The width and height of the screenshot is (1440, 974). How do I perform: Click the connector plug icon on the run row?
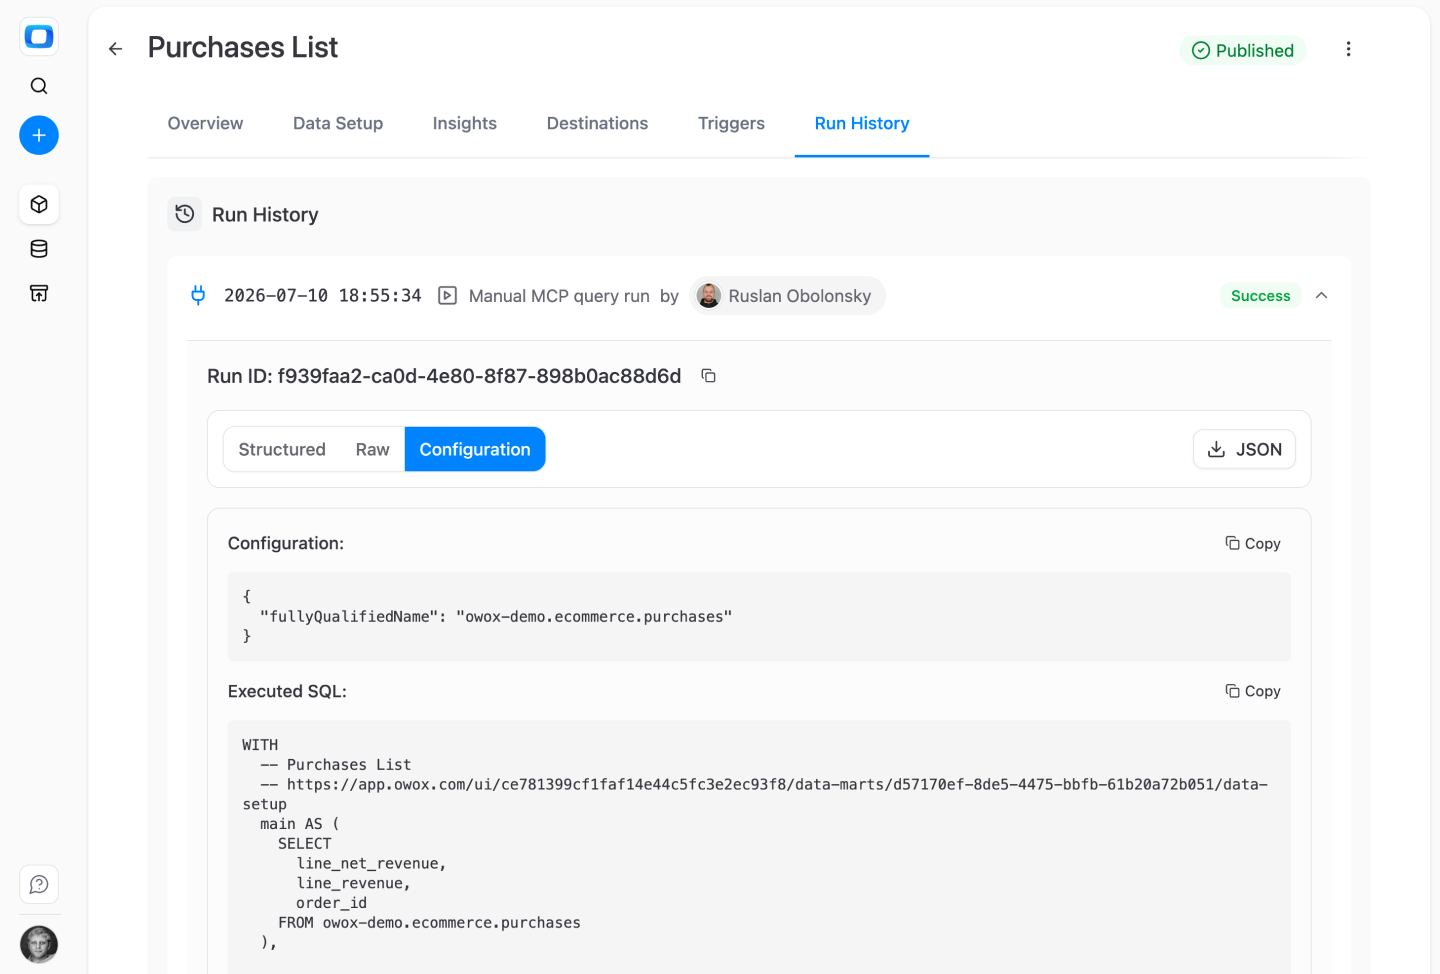pos(198,295)
